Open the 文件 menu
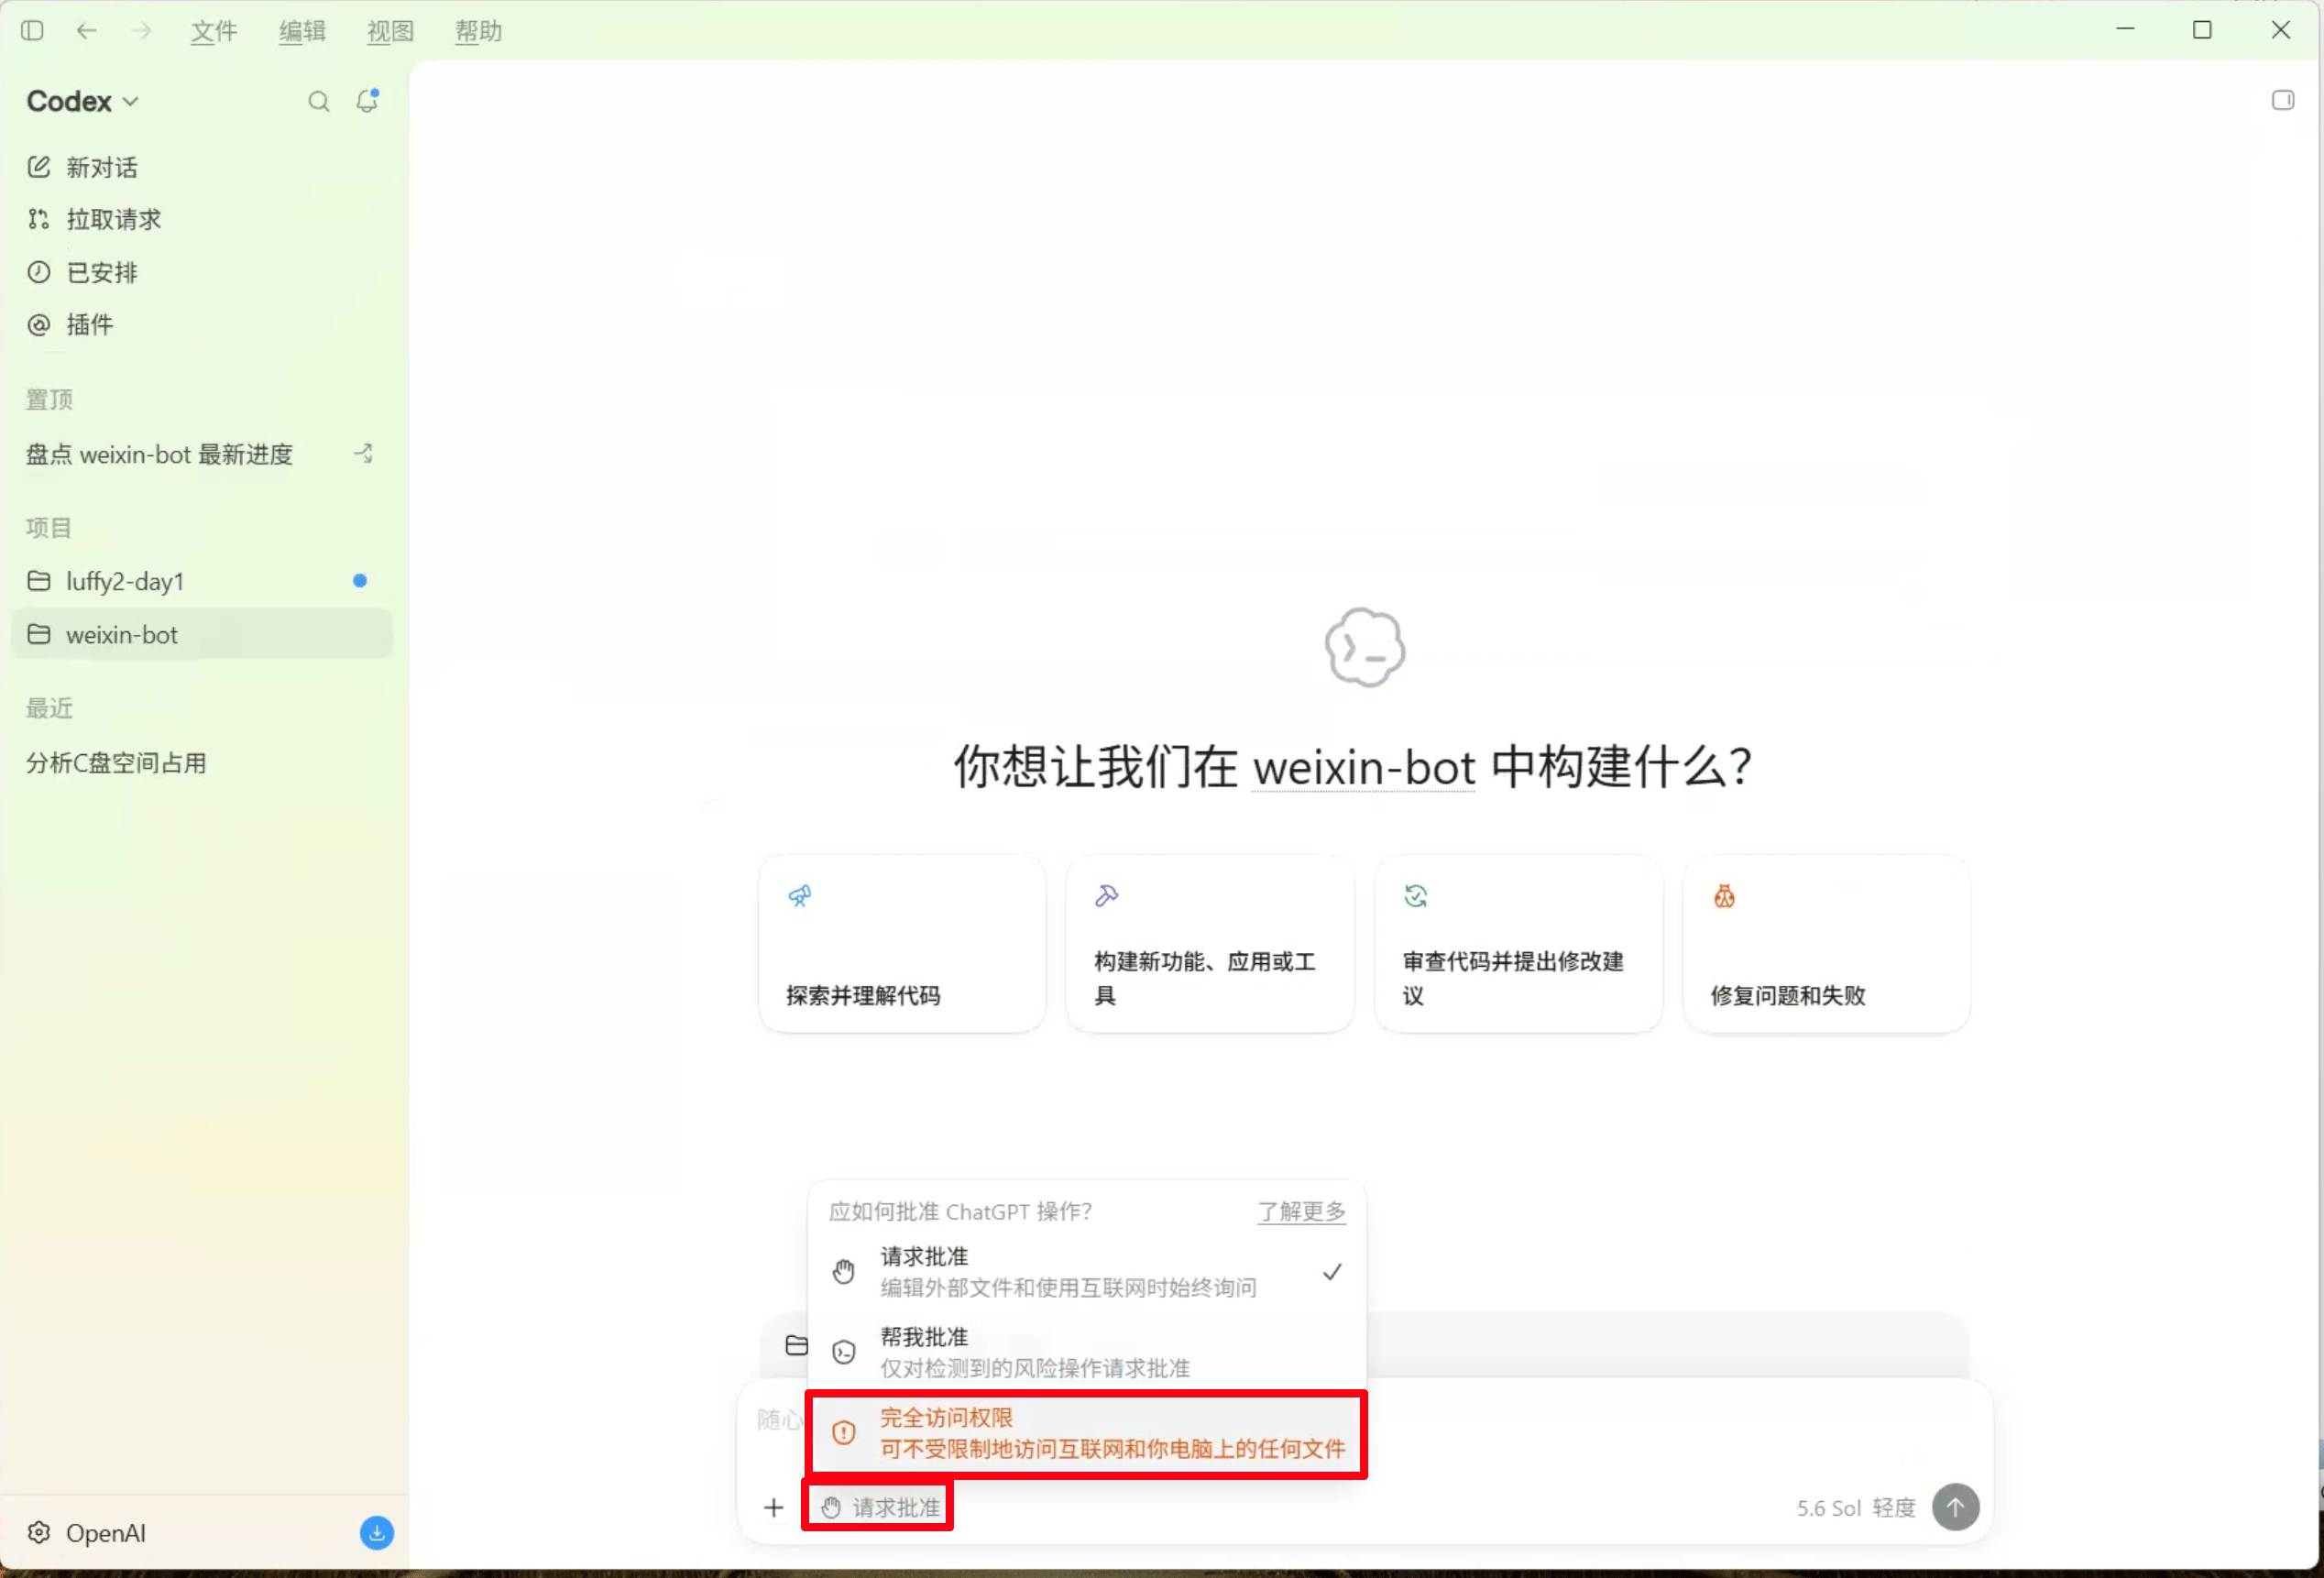This screenshot has width=2324, height=1578. pos(214,31)
